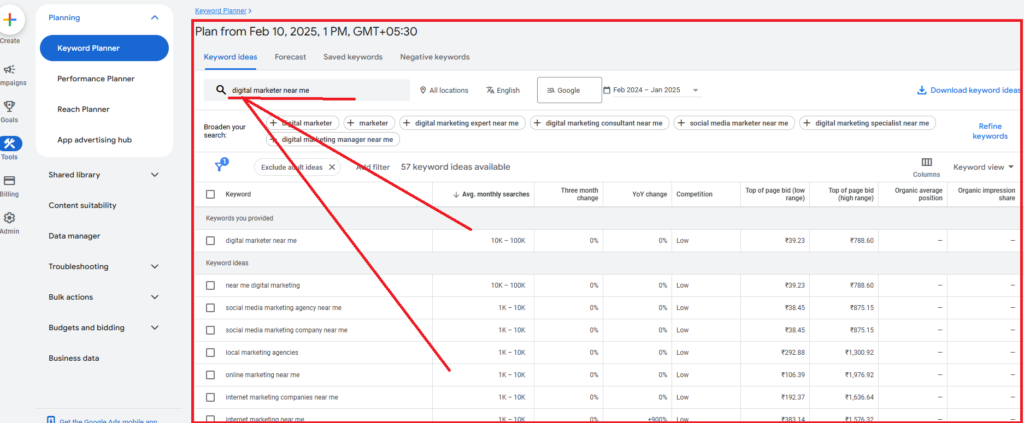Switch to the Negative keywords tab
The image size is (1024, 423).
pyautogui.click(x=435, y=57)
